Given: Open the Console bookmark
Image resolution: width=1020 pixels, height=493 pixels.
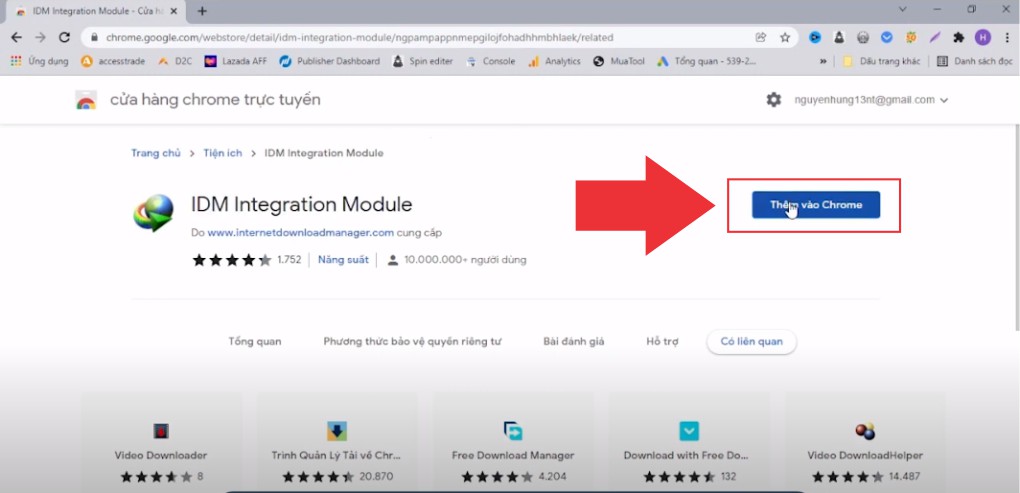Looking at the screenshot, I should 490,61.
